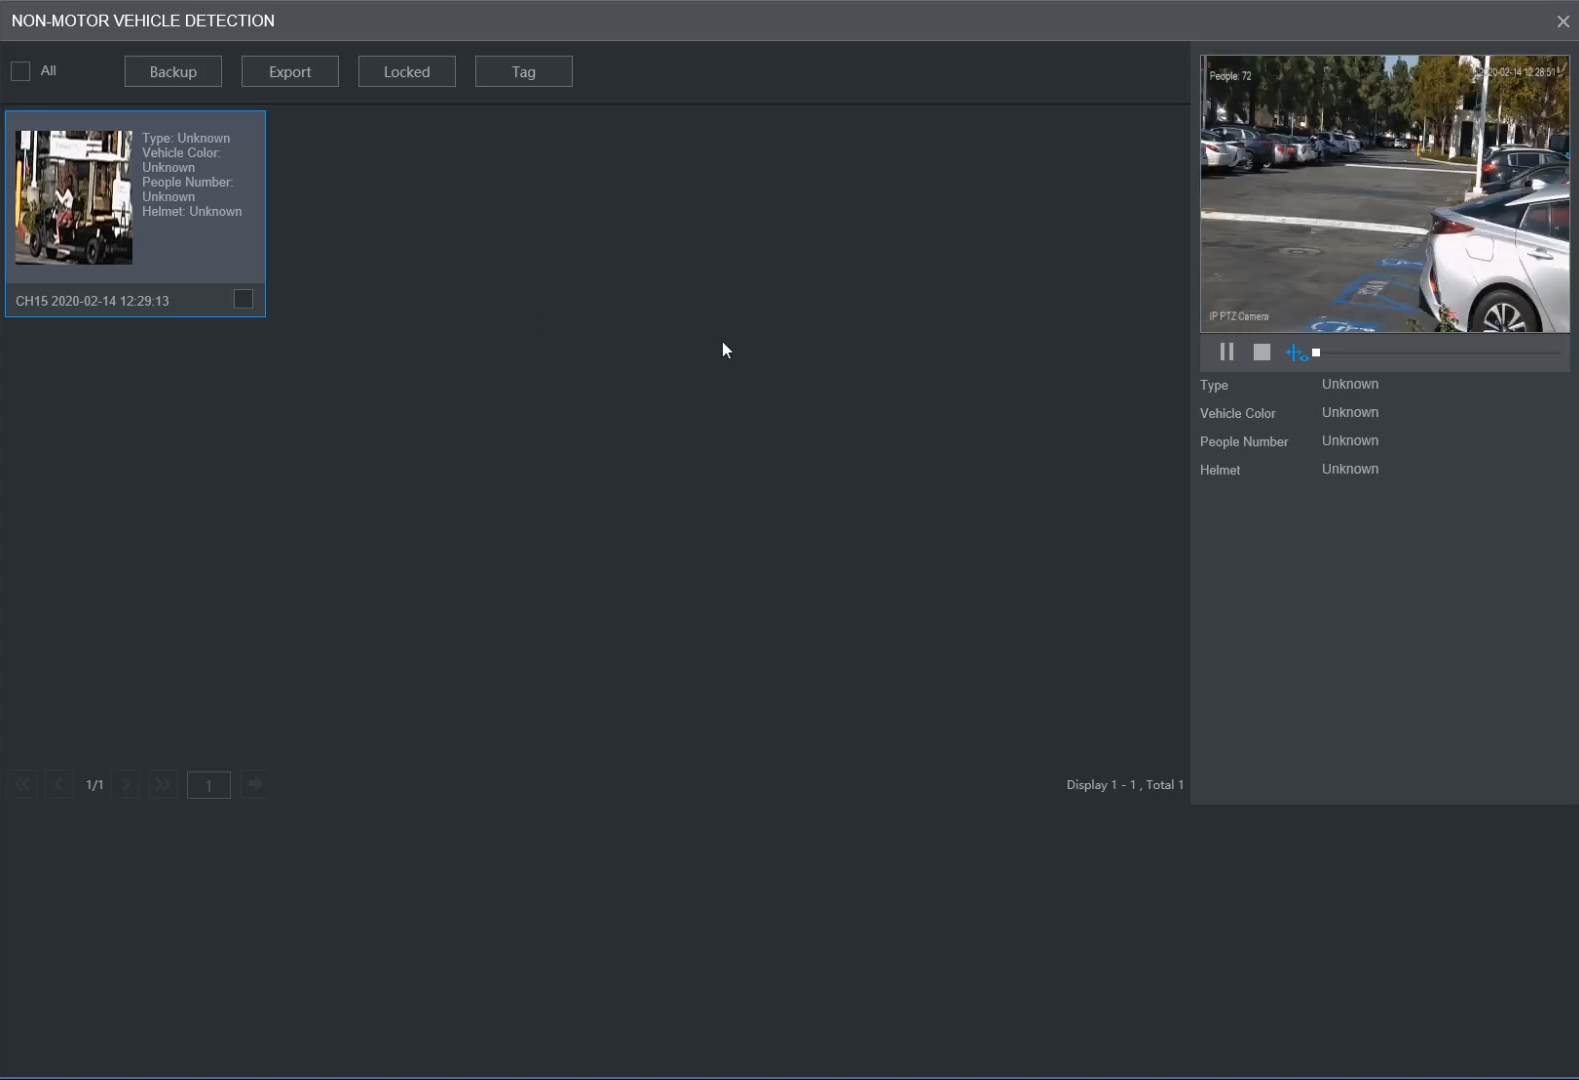This screenshot has height=1080, width=1579.
Task: Check the All checkbox
Action: 20,71
